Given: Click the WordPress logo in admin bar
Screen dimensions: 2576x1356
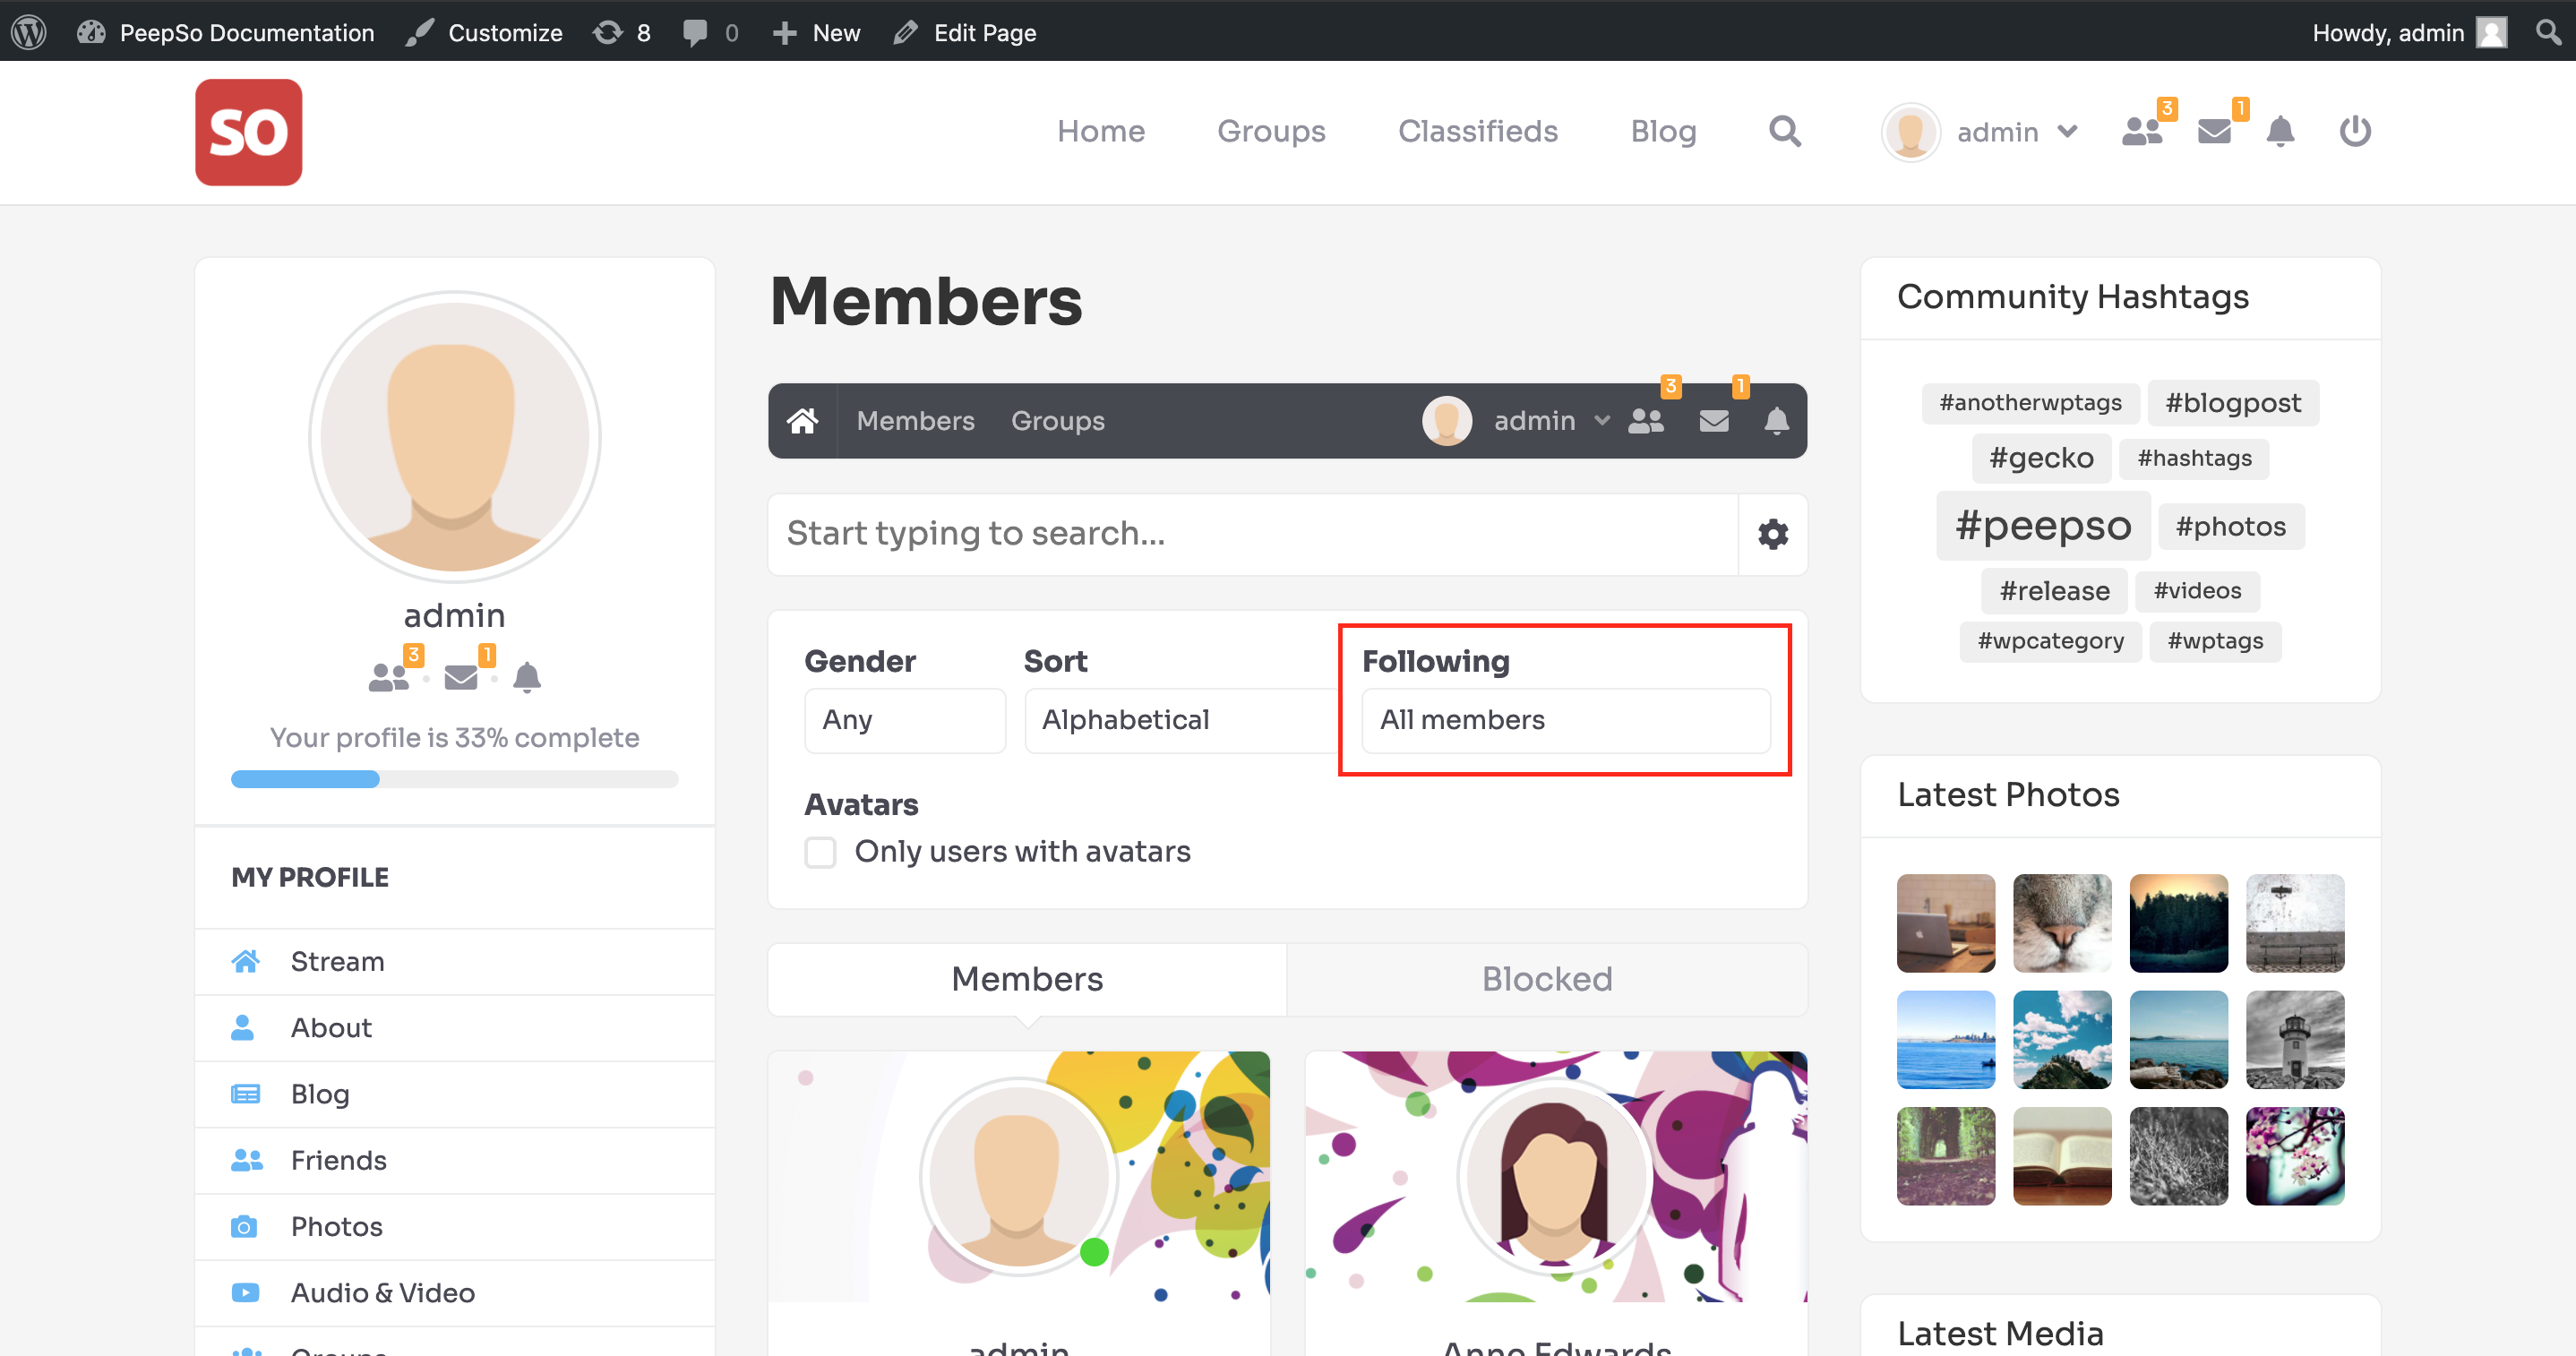Looking at the screenshot, I should (x=30, y=32).
